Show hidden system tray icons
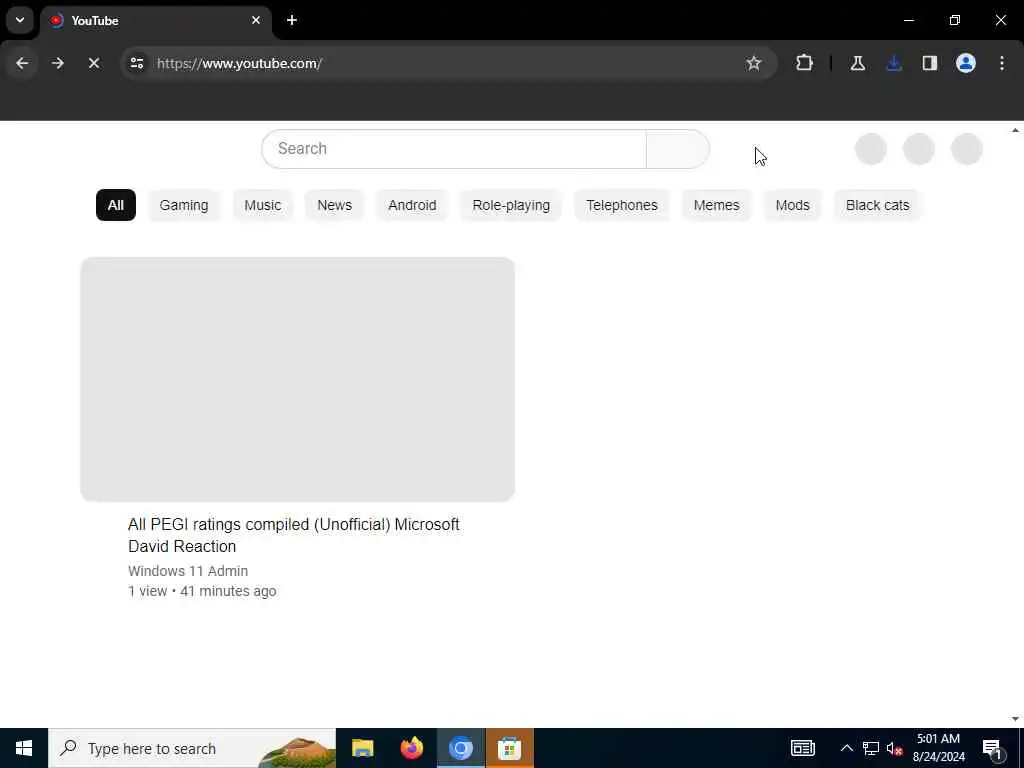The height and width of the screenshot is (768, 1024). pyautogui.click(x=846, y=748)
